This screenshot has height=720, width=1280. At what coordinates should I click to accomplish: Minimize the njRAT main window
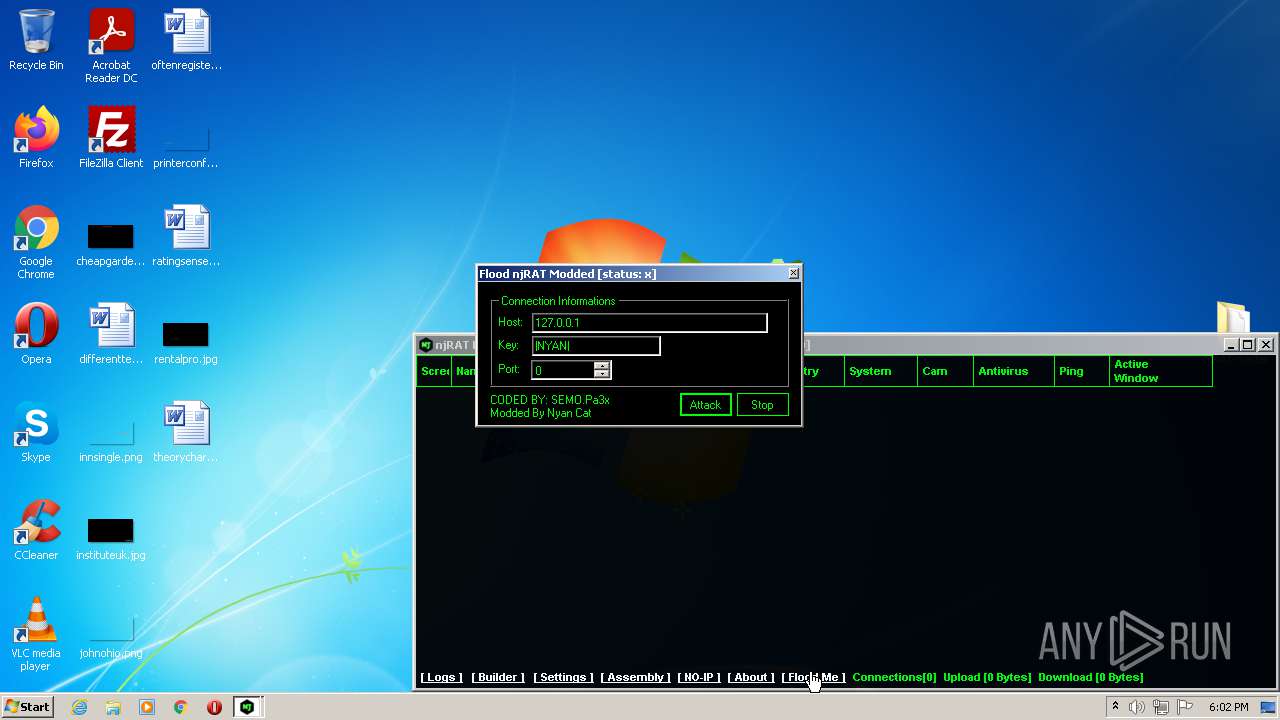(x=1231, y=345)
